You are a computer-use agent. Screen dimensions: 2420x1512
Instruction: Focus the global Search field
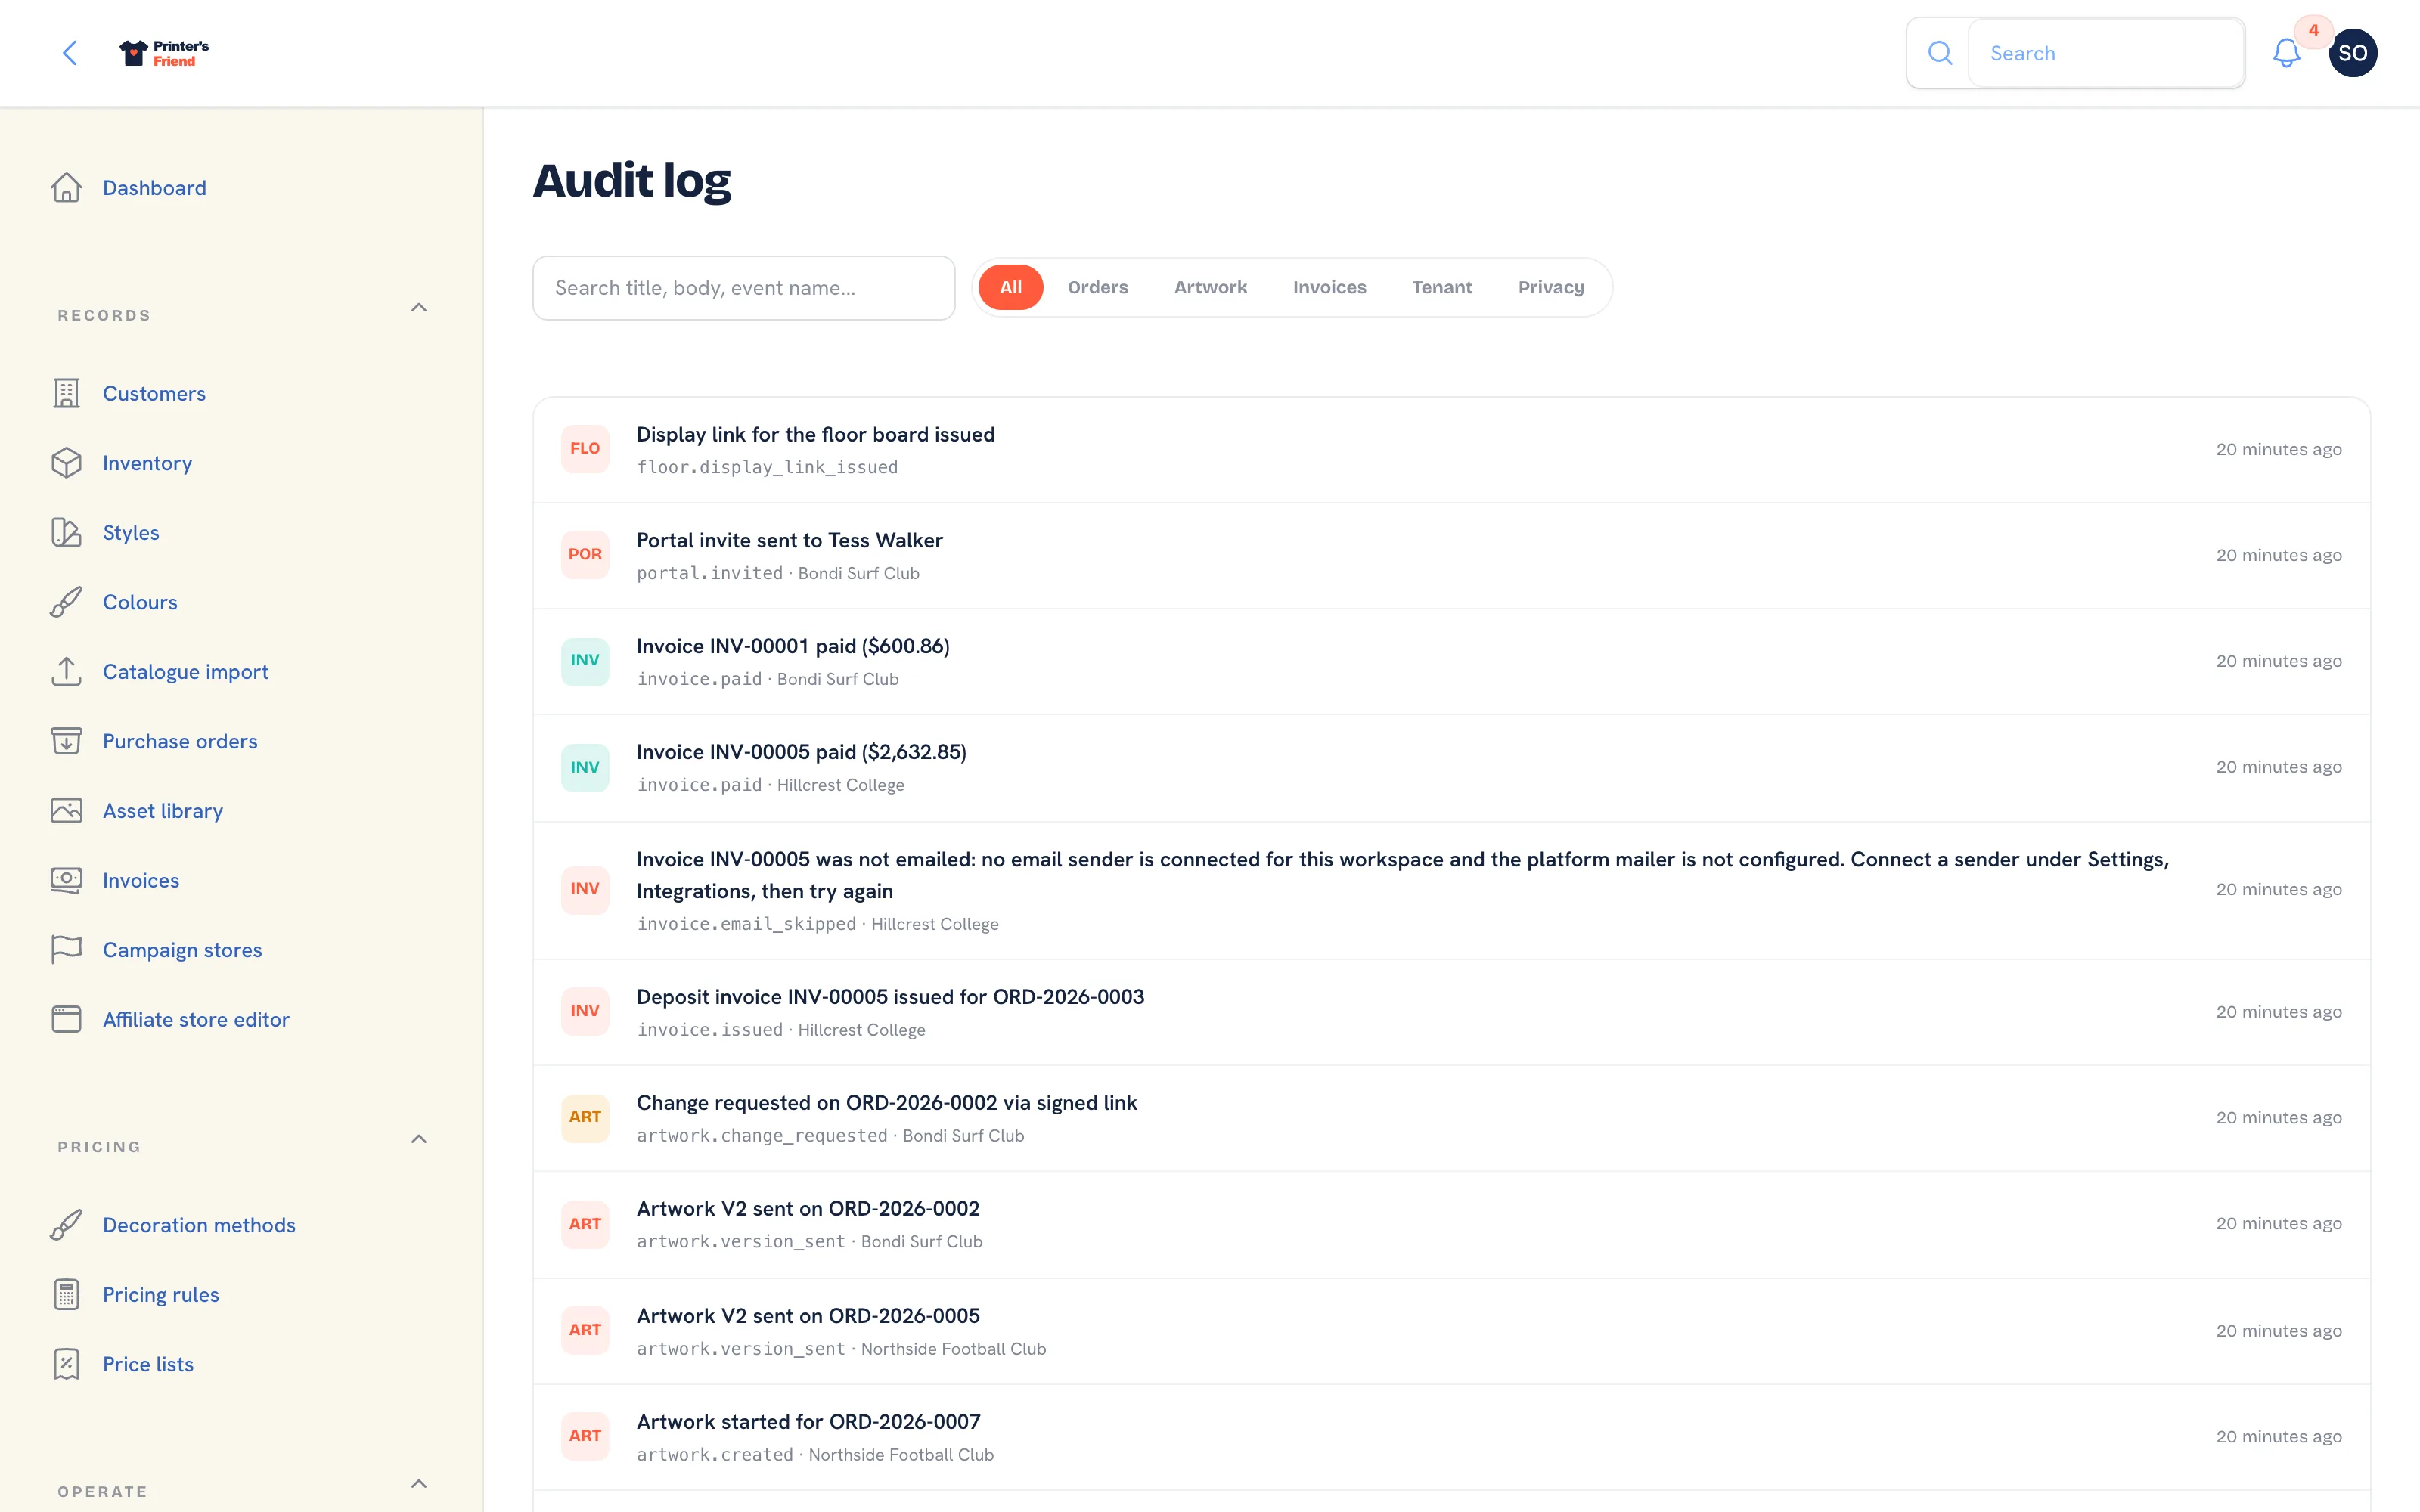click(x=2105, y=53)
